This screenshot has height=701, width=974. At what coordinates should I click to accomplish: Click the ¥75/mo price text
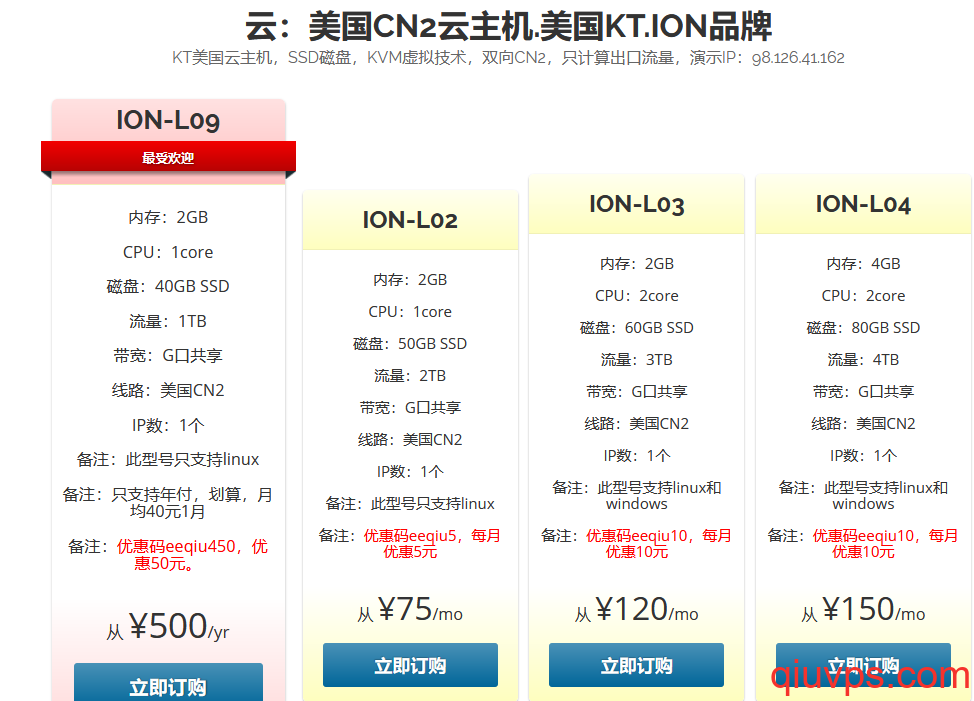410,609
